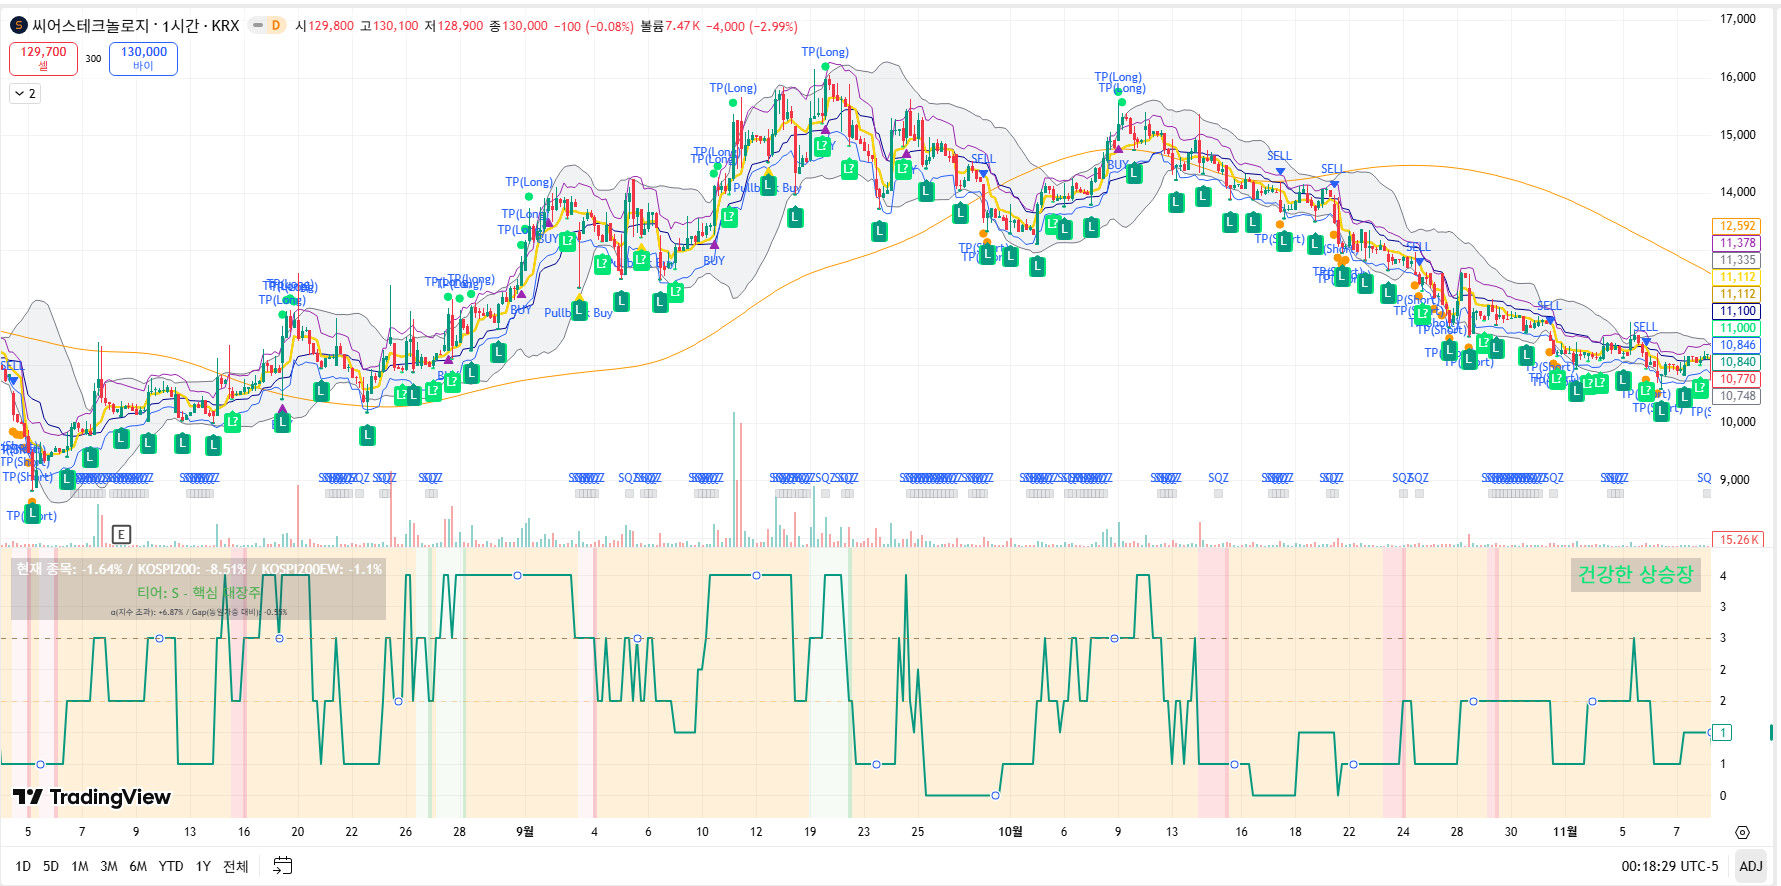The image size is (1781, 886).
Task: Click the topmost green TP(Long) dot marker
Action: [x=825, y=67]
